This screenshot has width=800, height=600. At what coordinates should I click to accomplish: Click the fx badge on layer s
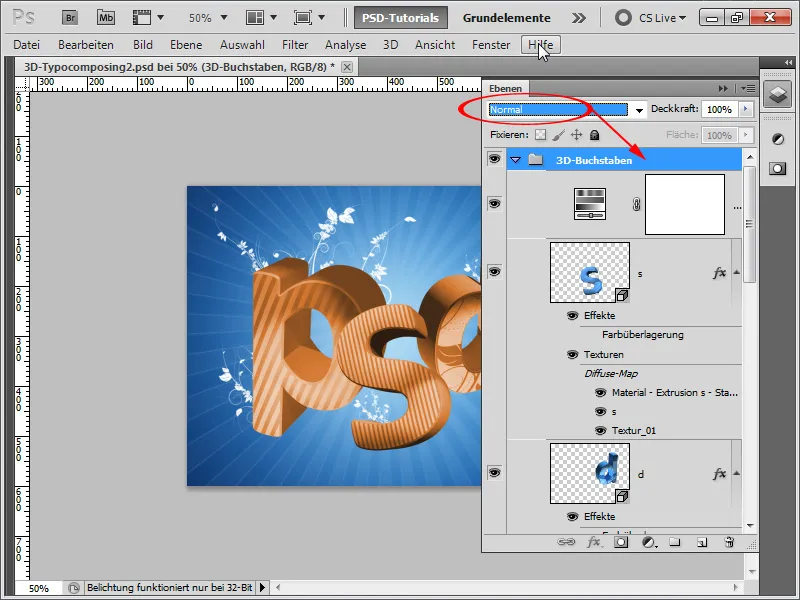pos(719,273)
